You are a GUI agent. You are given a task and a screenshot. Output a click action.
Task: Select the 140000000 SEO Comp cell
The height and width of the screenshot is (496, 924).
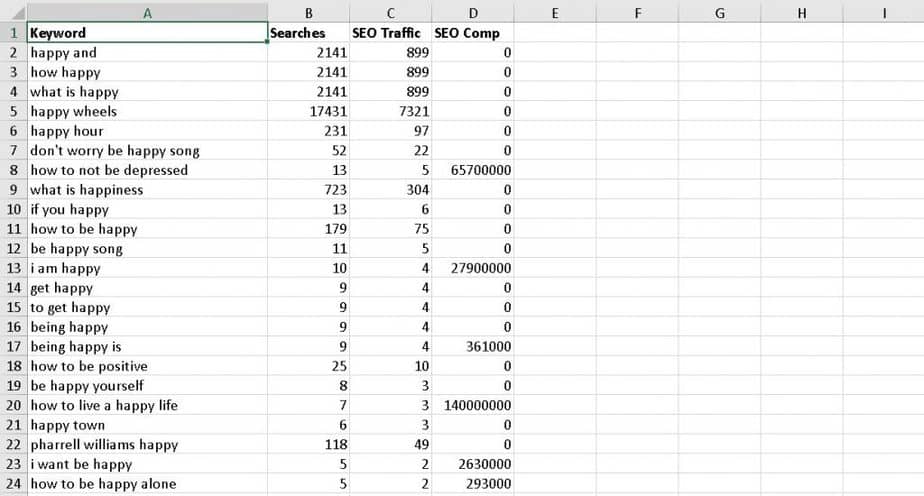[473, 405]
